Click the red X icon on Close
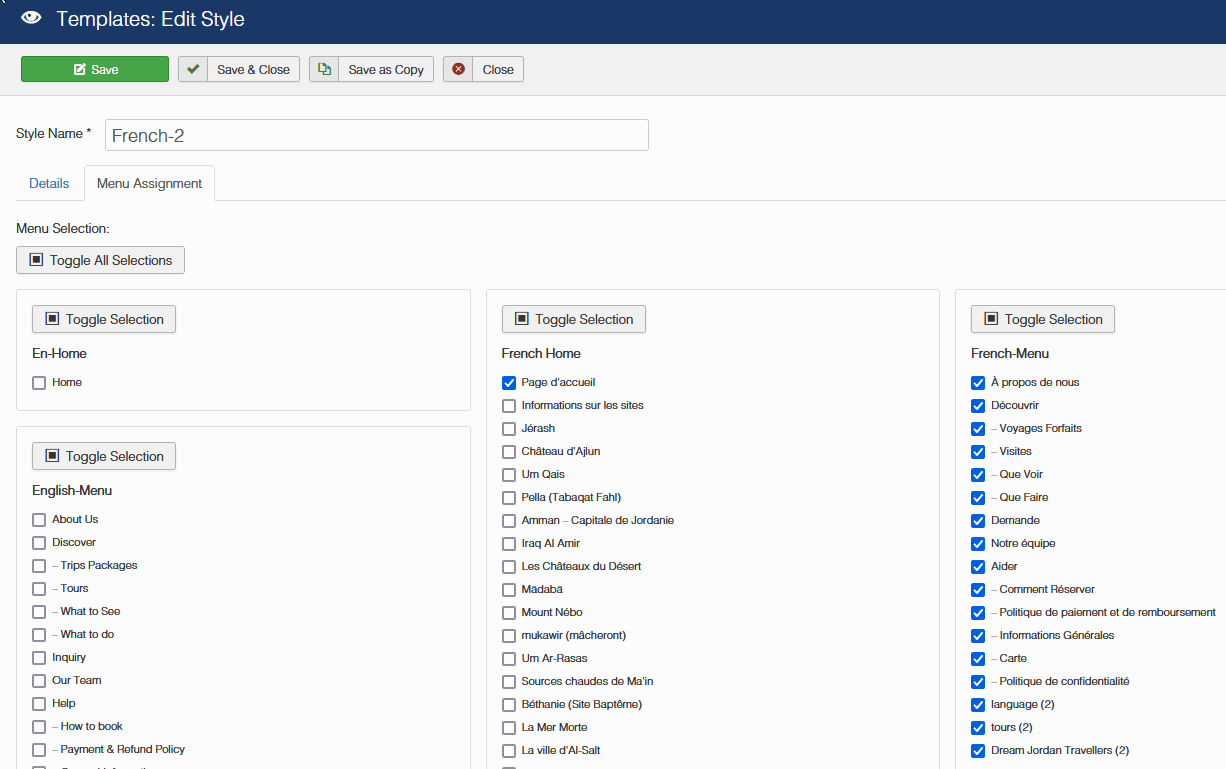This screenshot has width=1226, height=769. click(x=458, y=69)
